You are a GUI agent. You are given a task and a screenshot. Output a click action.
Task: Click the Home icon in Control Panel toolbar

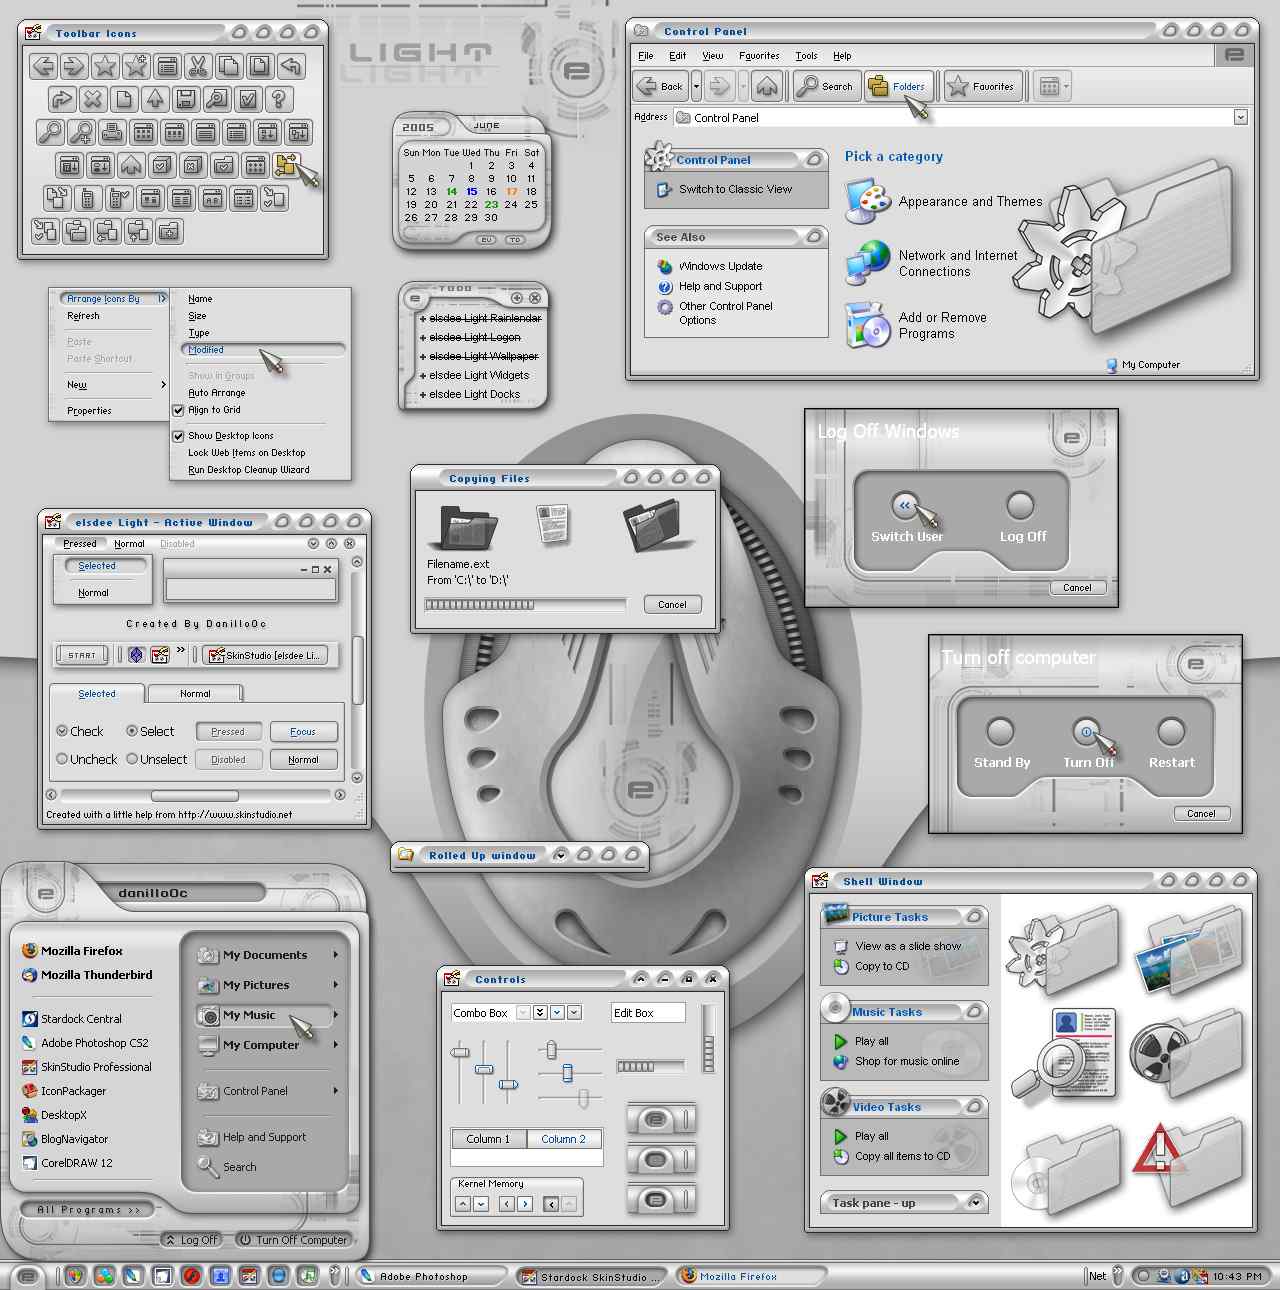click(767, 86)
